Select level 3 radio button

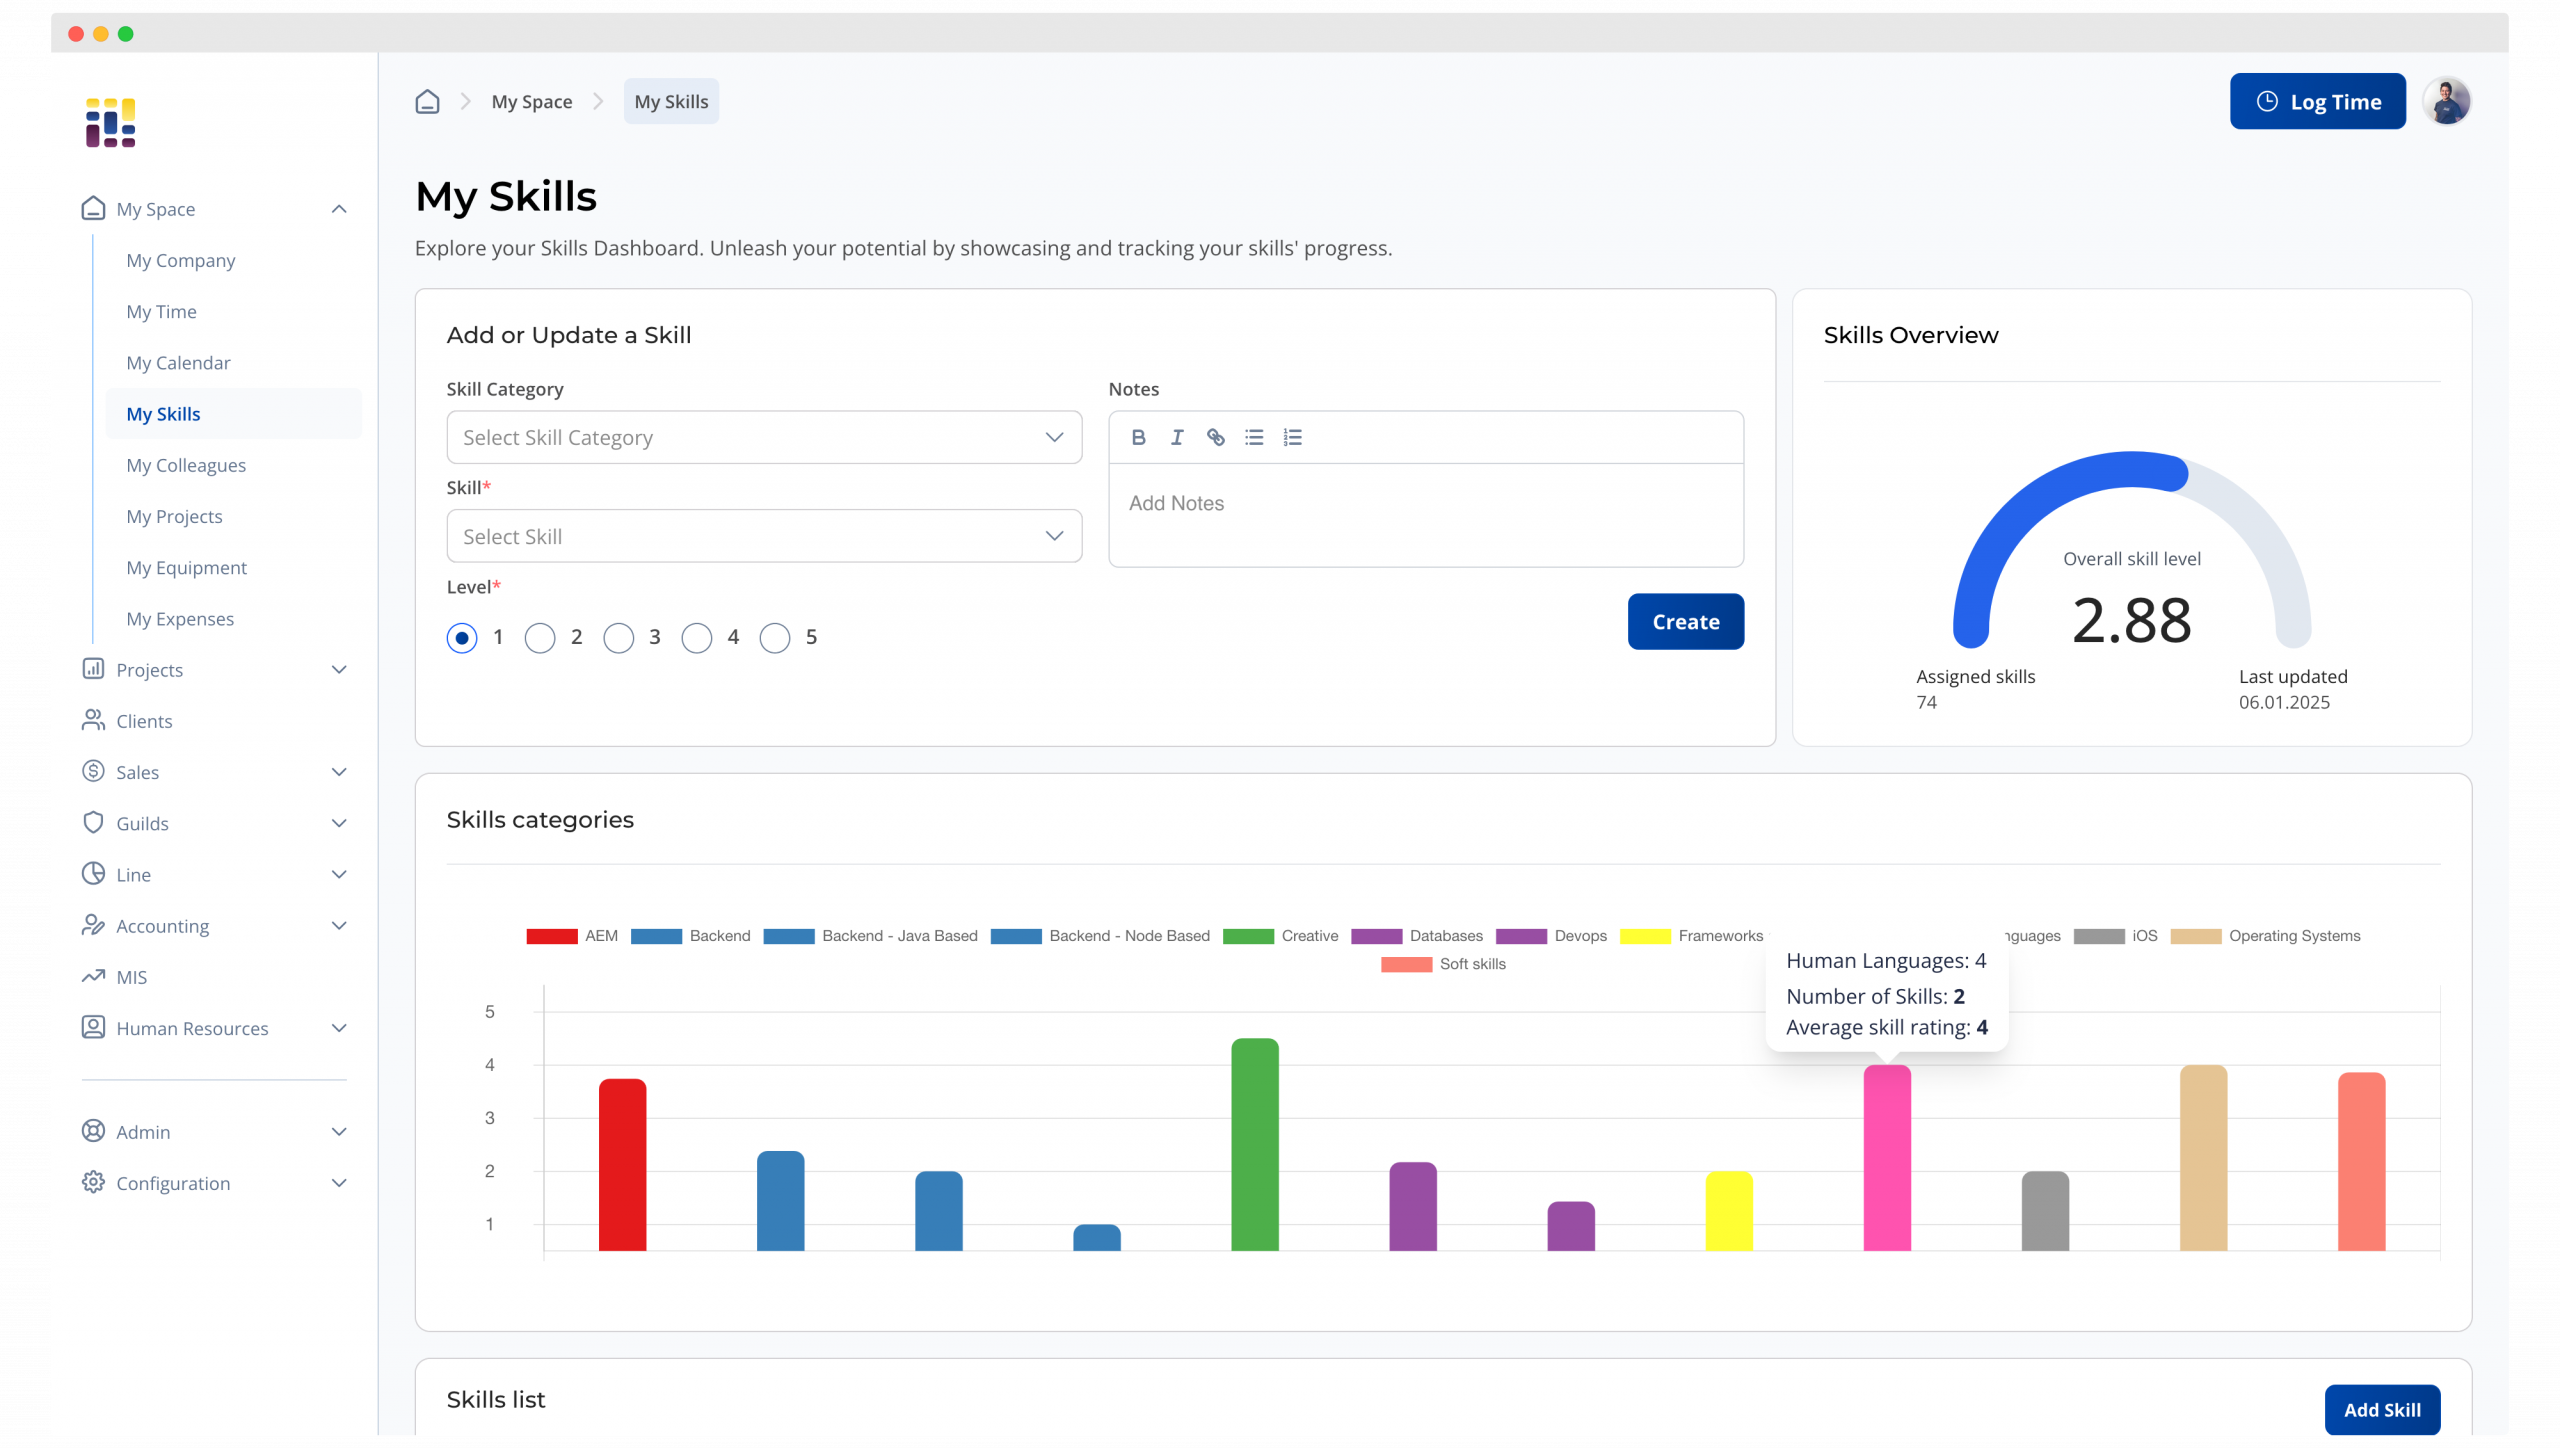click(x=618, y=637)
